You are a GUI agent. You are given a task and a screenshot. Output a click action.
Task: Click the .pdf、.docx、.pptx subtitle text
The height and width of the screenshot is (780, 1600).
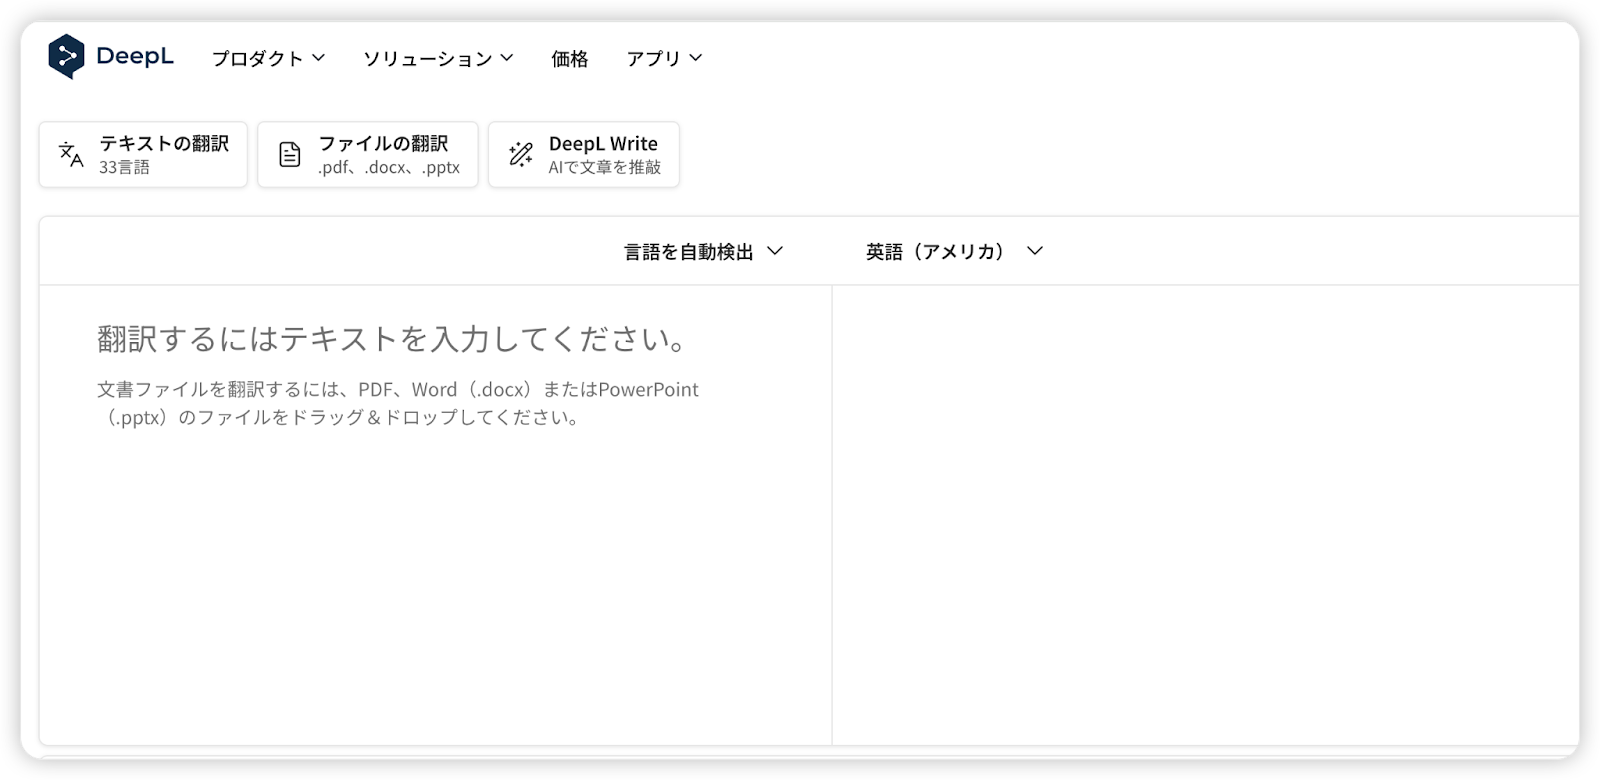click(x=389, y=168)
